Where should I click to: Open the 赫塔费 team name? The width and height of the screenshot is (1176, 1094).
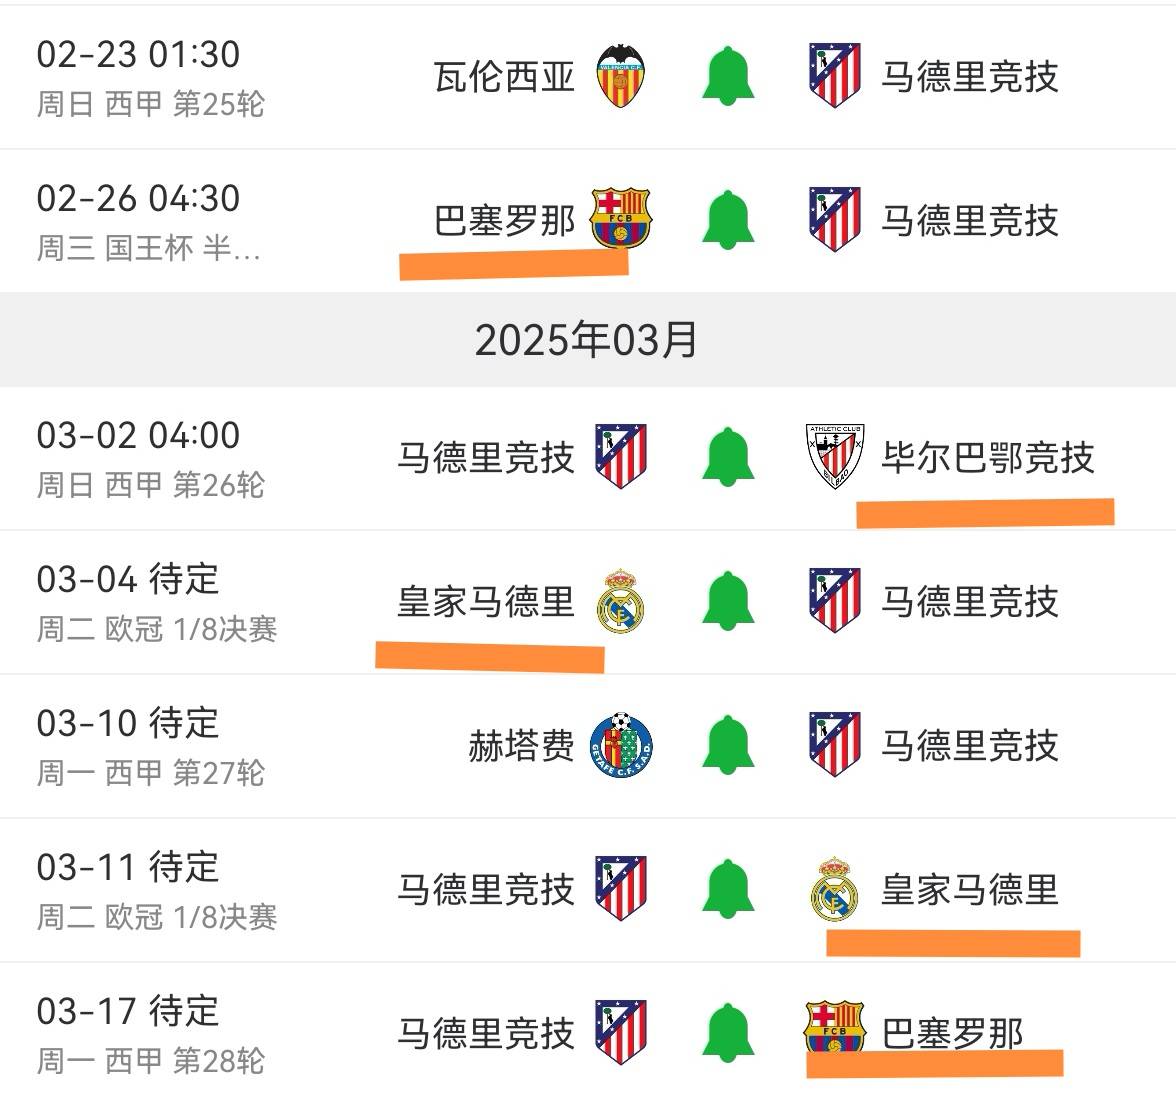(521, 745)
